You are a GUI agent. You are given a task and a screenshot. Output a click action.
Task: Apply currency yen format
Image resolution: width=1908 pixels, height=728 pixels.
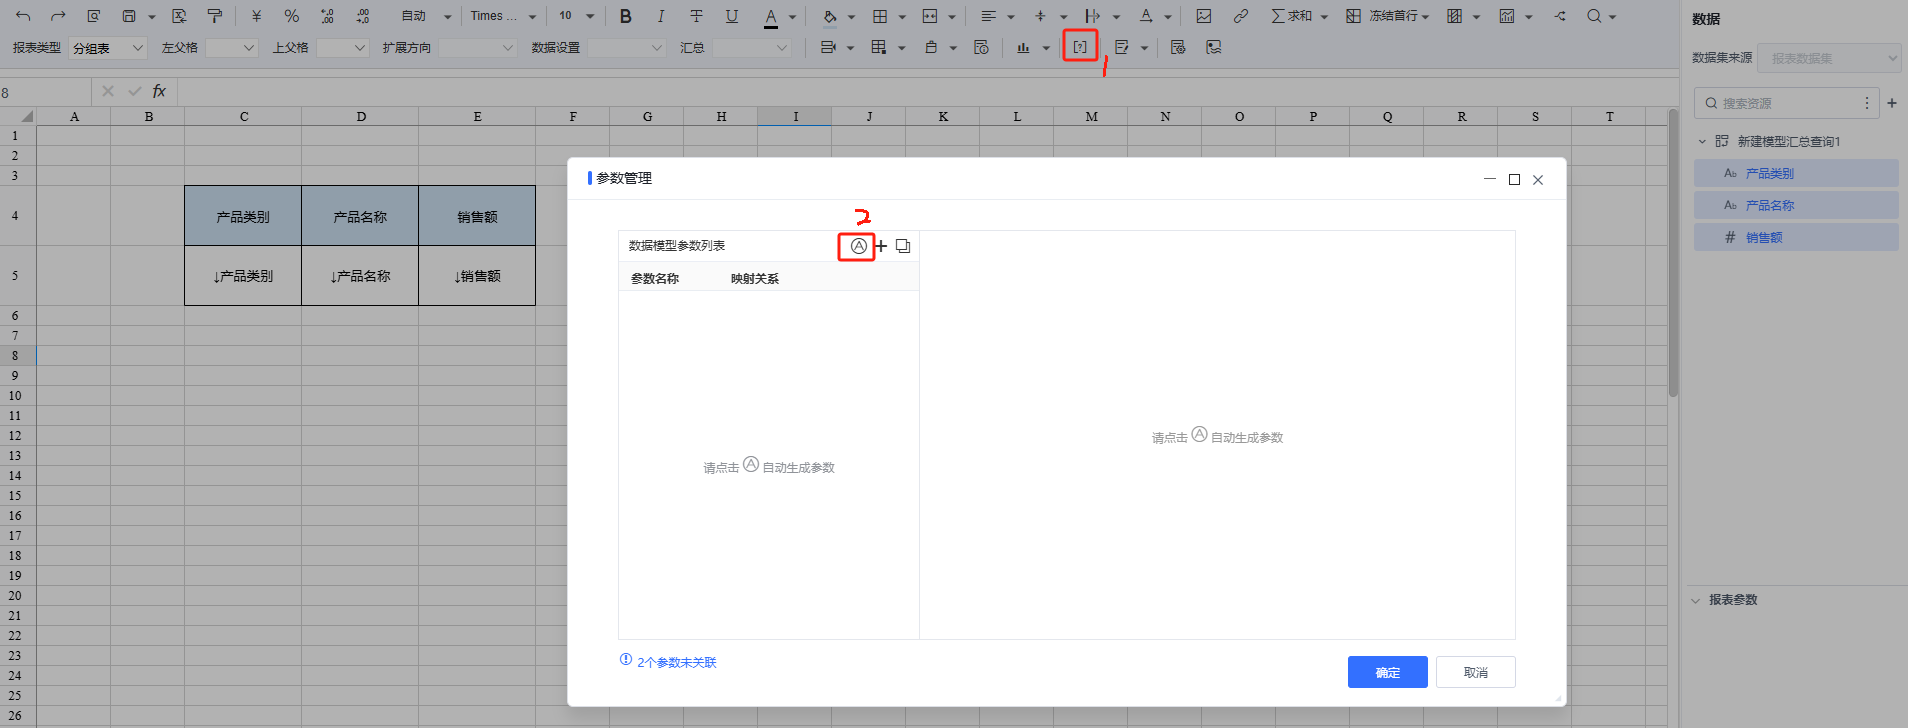coord(257,16)
